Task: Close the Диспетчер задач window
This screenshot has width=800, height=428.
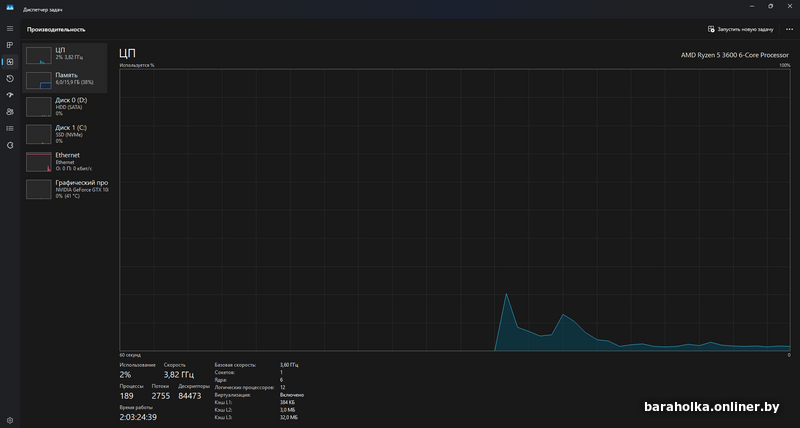Action: 789,6
